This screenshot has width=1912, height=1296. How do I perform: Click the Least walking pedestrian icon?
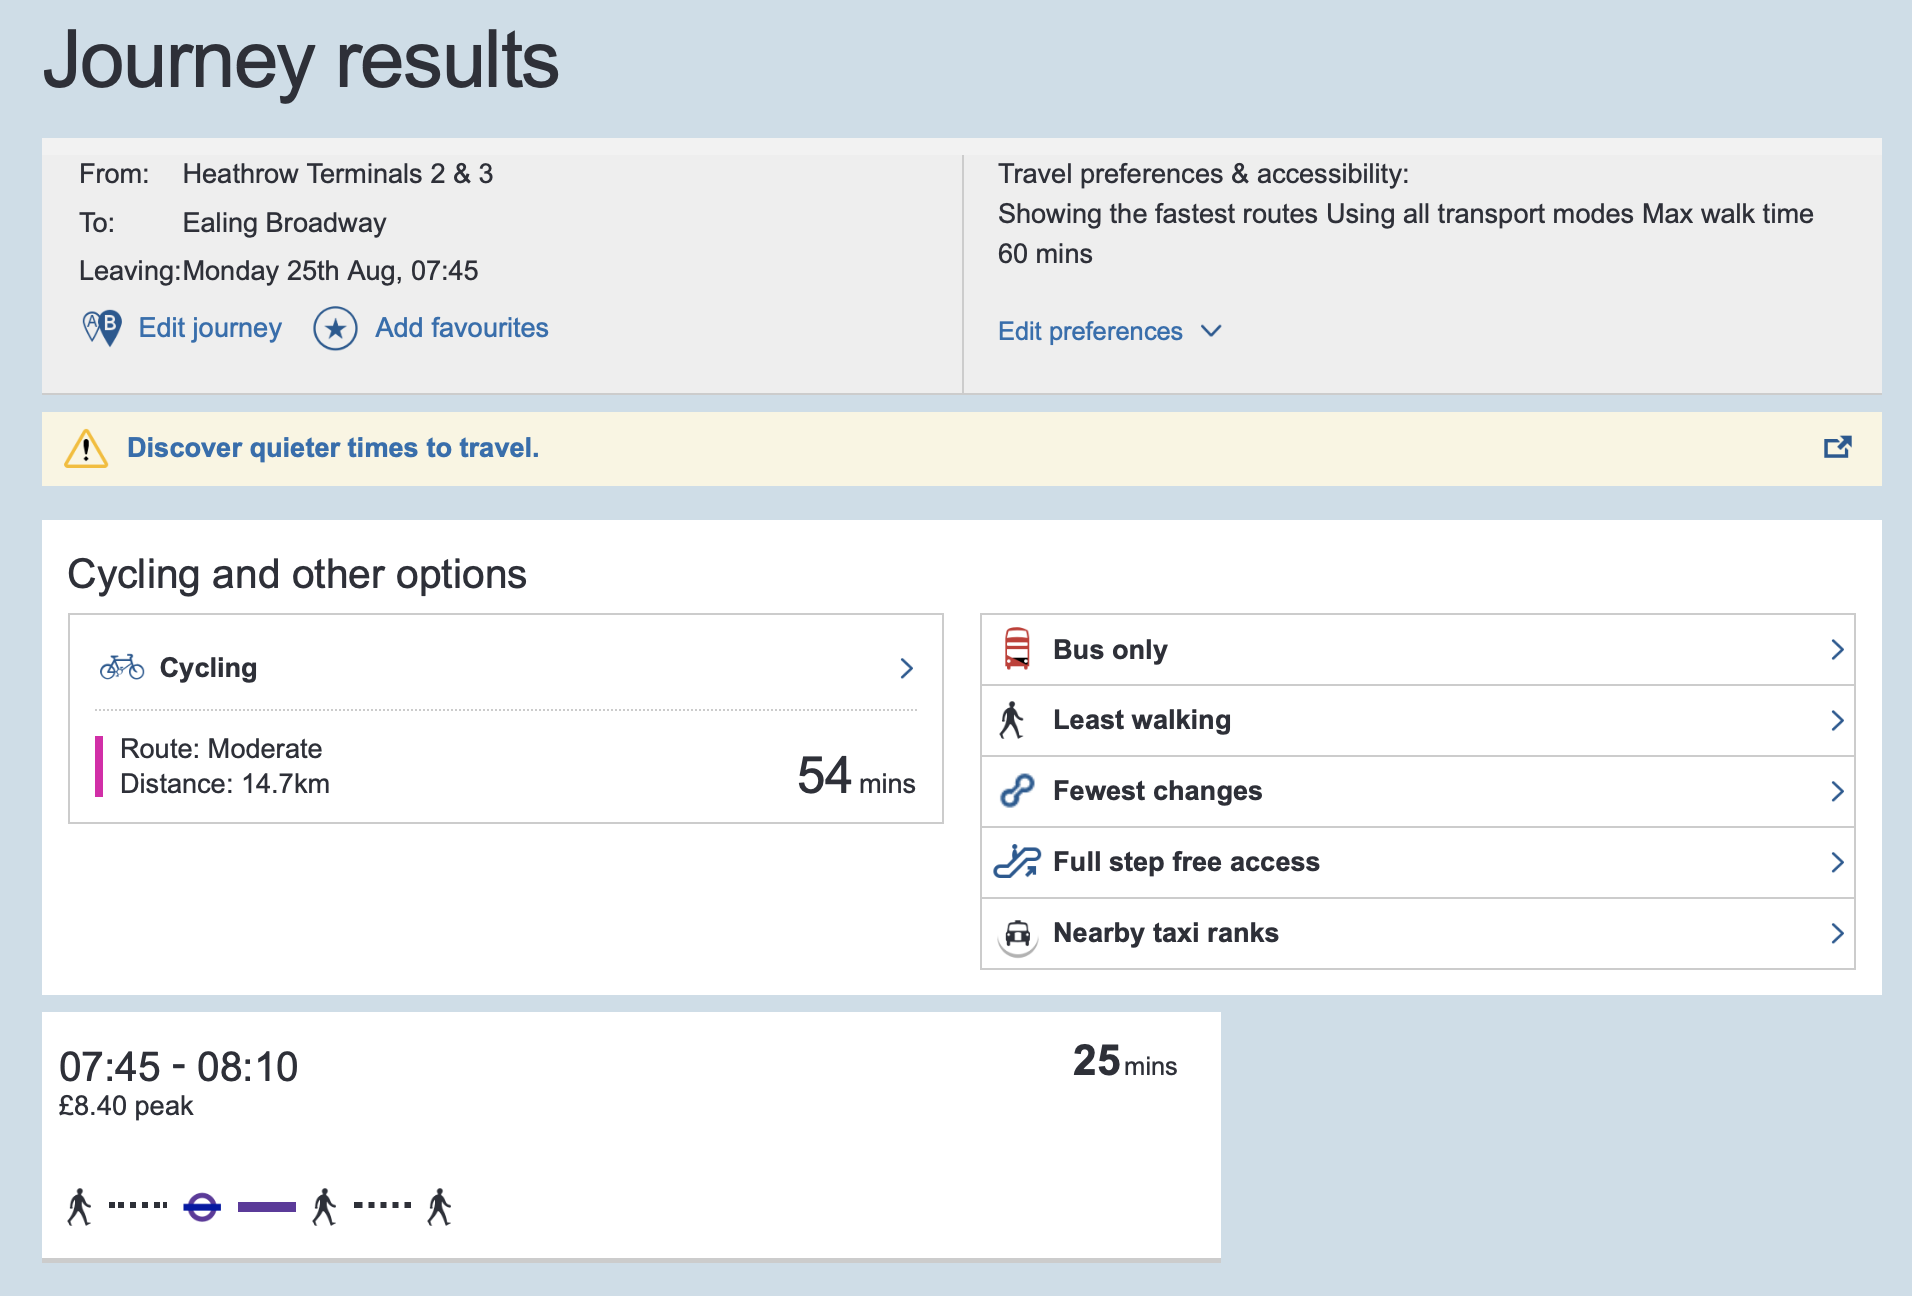click(x=1014, y=719)
